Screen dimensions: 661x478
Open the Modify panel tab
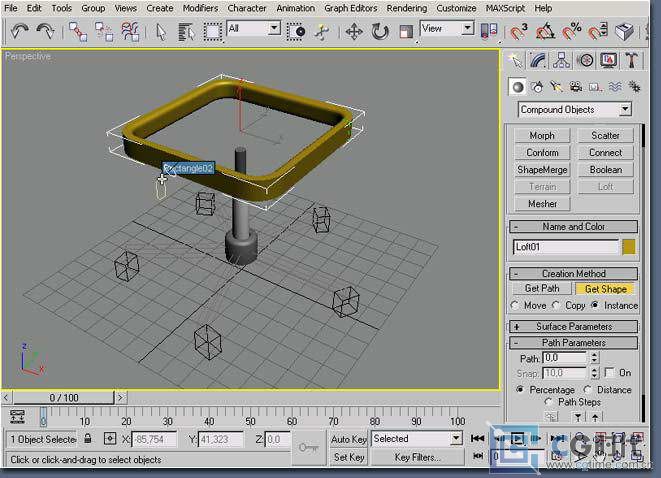click(538, 61)
